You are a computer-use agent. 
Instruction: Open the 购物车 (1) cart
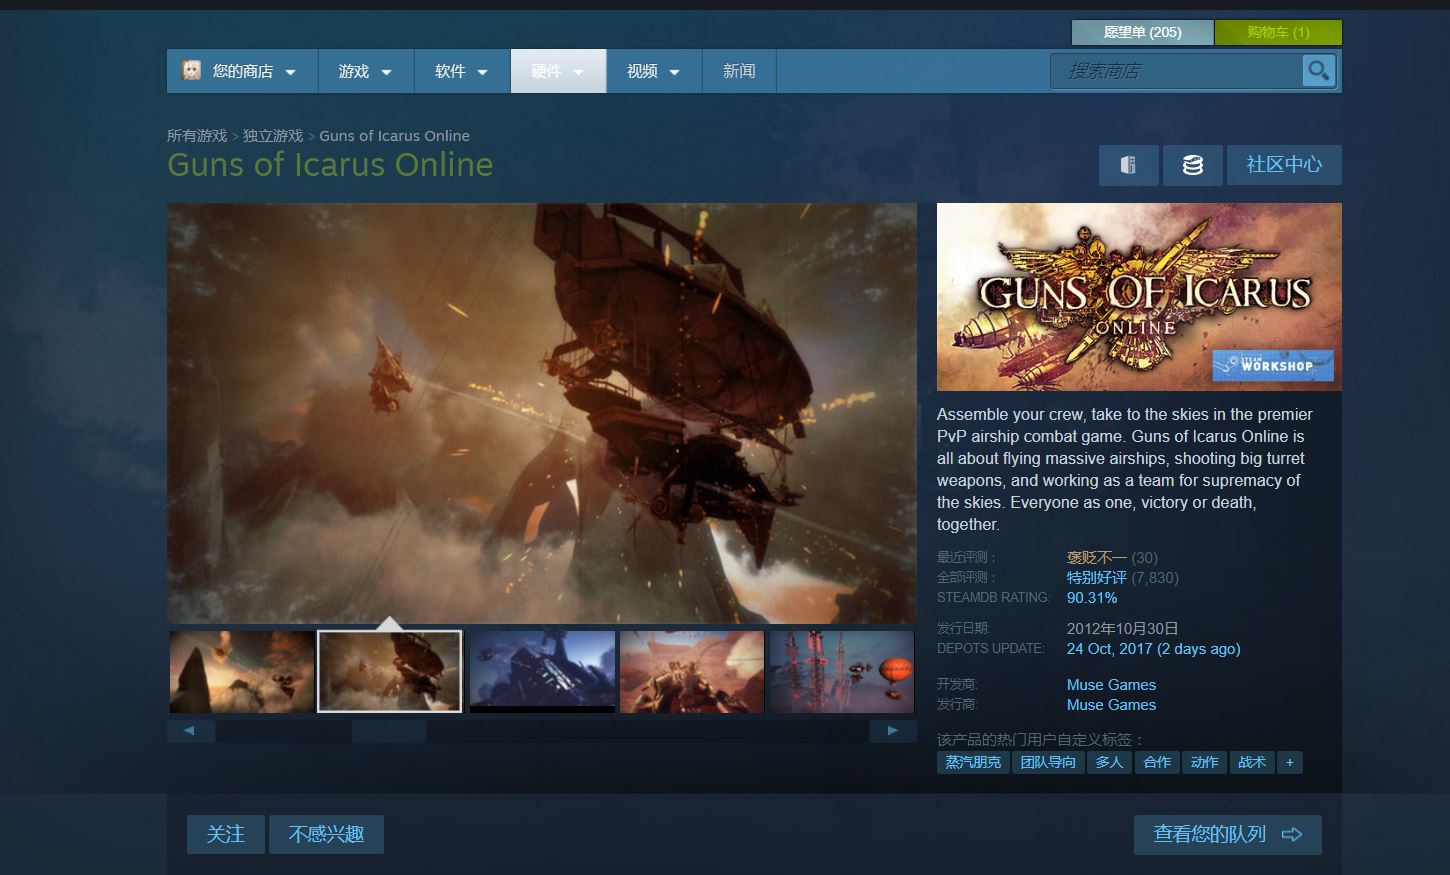tap(1278, 32)
